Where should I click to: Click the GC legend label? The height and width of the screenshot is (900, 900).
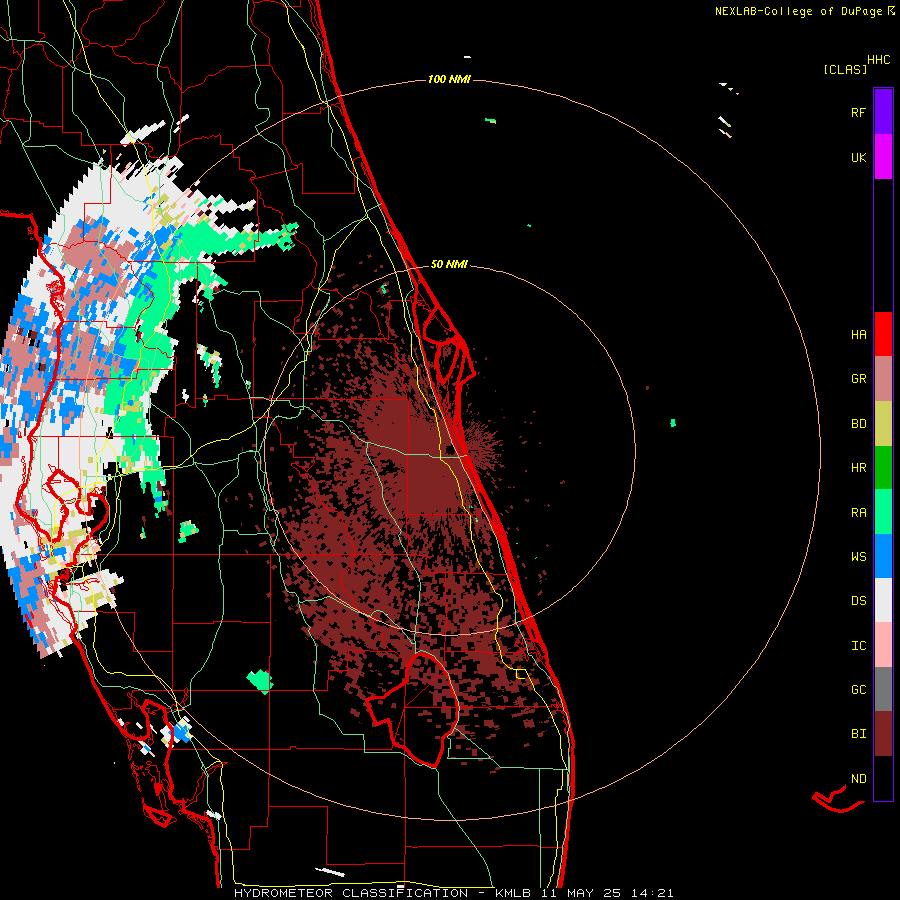tap(858, 689)
